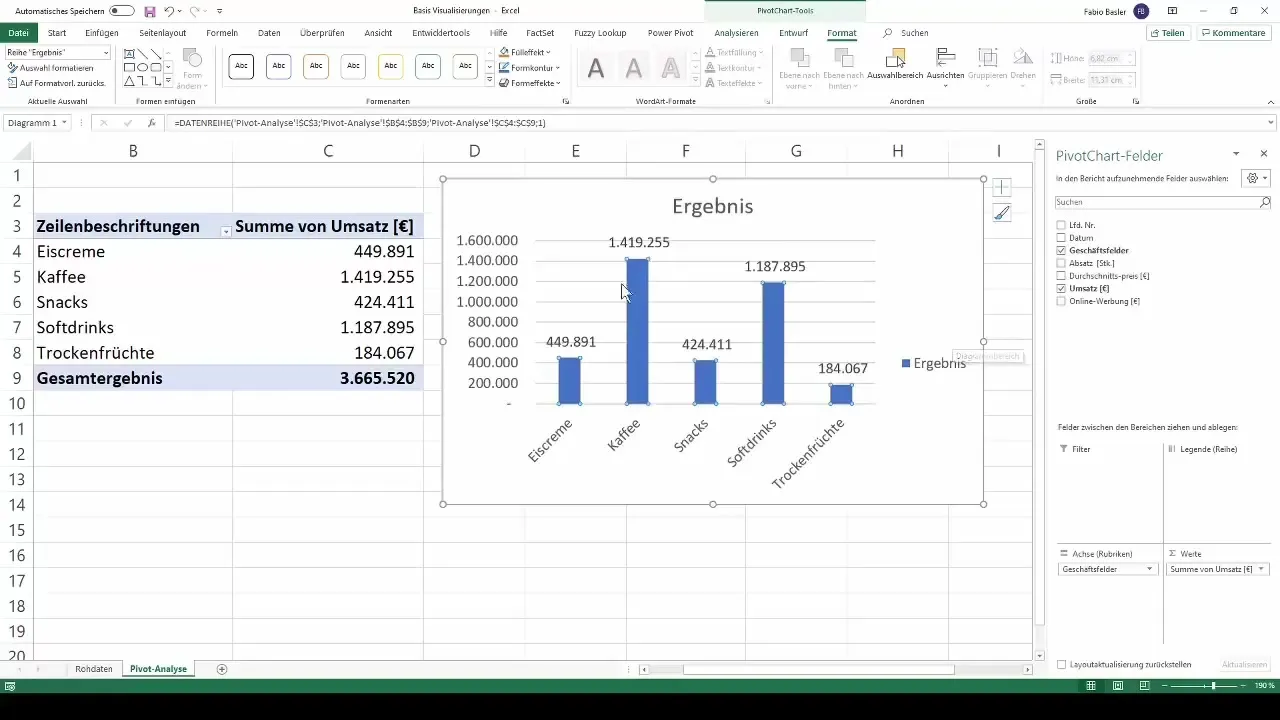Viewport: 1280px width, 720px height.
Task: Click the Kommentare button
Action: pos(1234,33)
